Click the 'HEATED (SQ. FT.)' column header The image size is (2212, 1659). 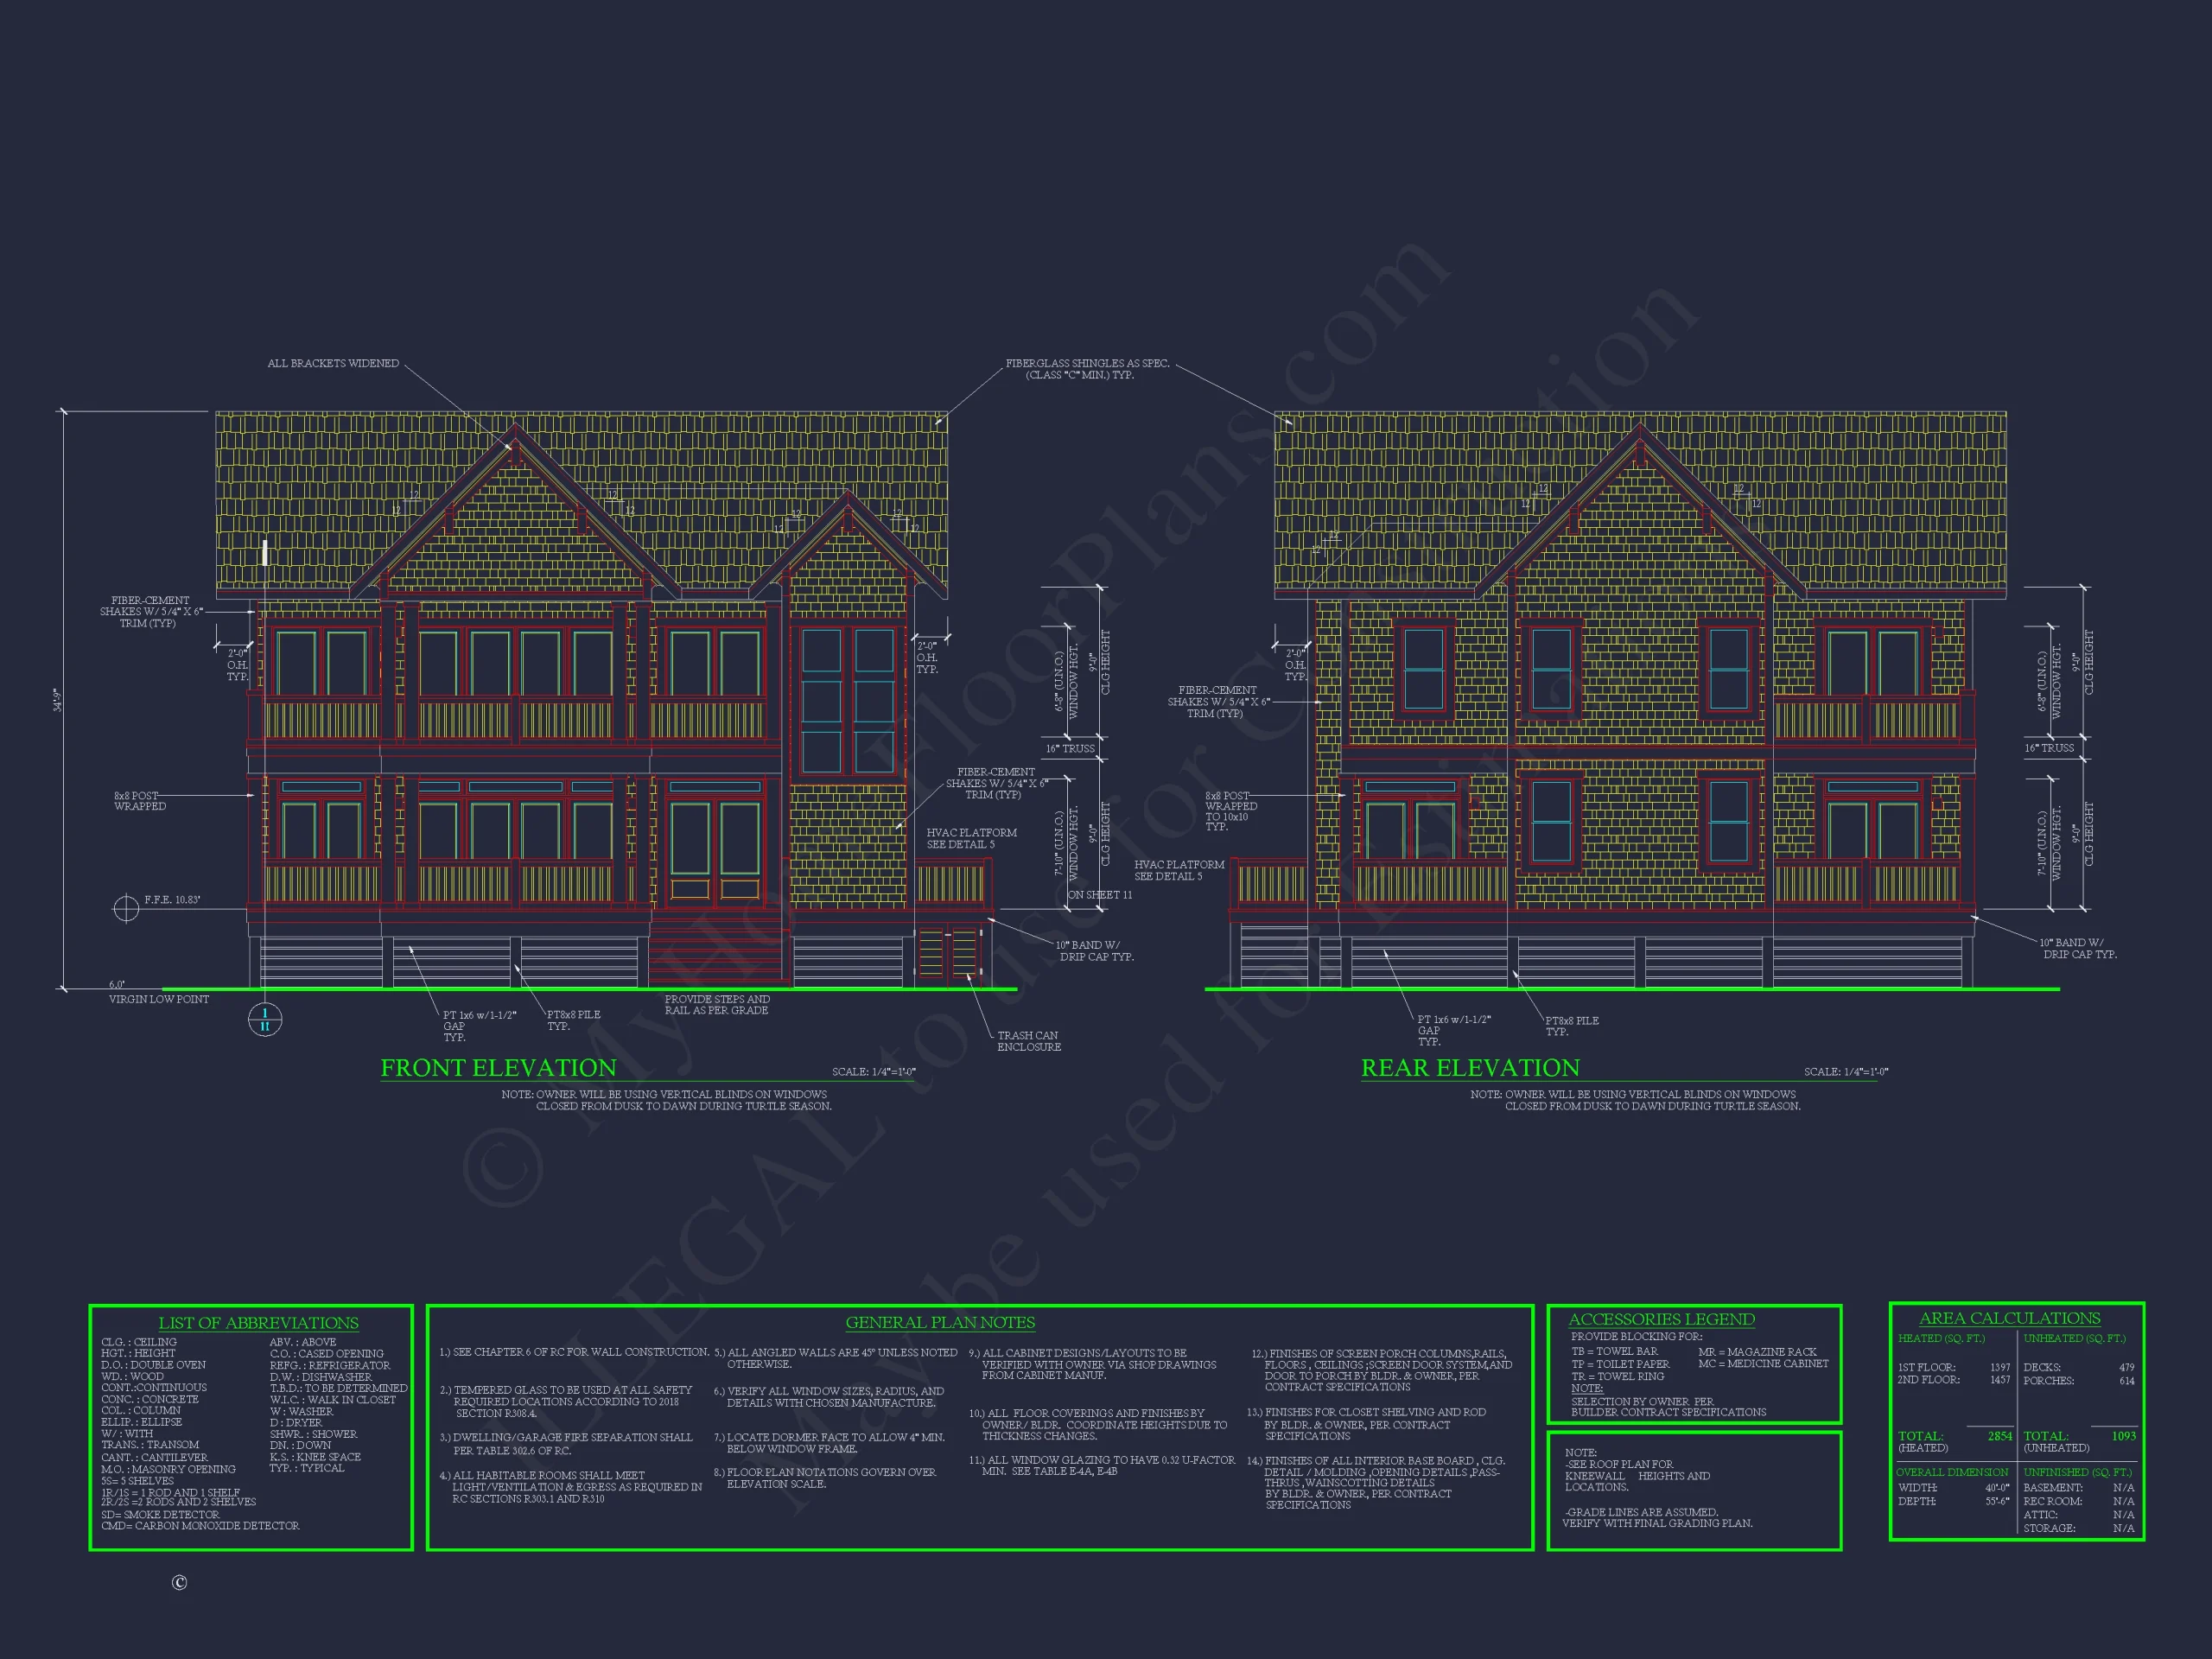[x=1941, y=1338]
